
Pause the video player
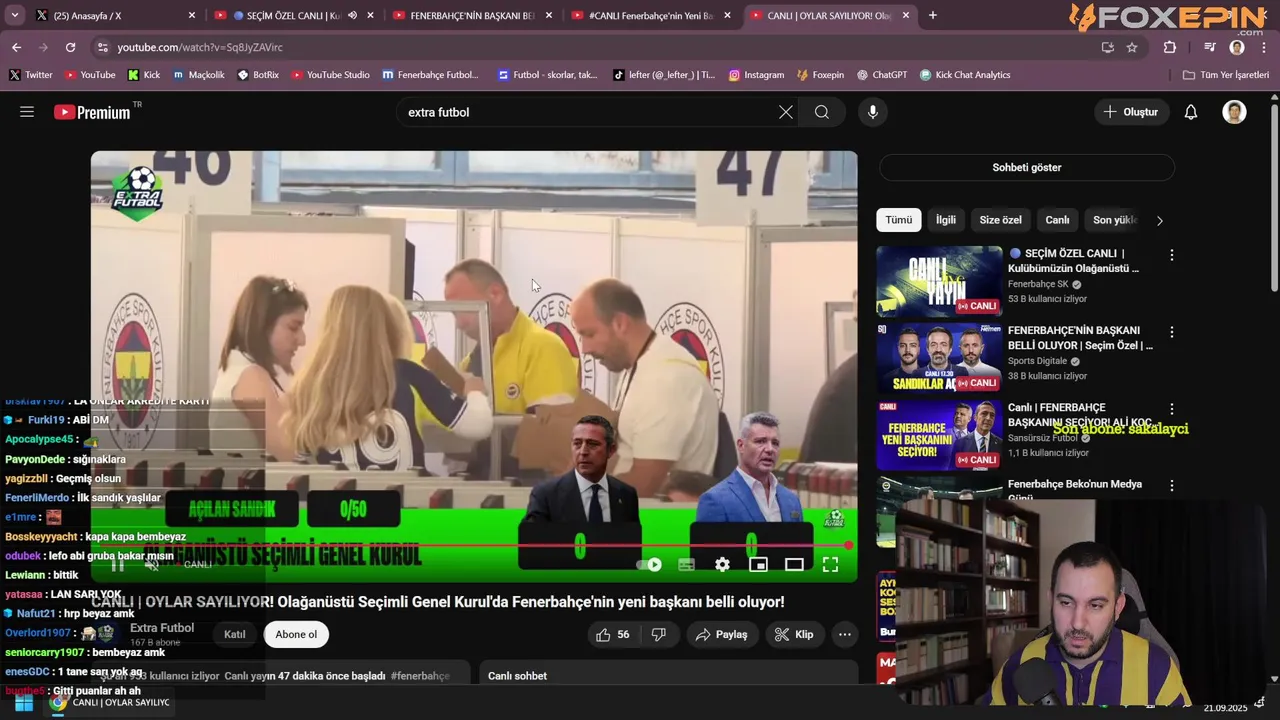(x=117, y=565)
